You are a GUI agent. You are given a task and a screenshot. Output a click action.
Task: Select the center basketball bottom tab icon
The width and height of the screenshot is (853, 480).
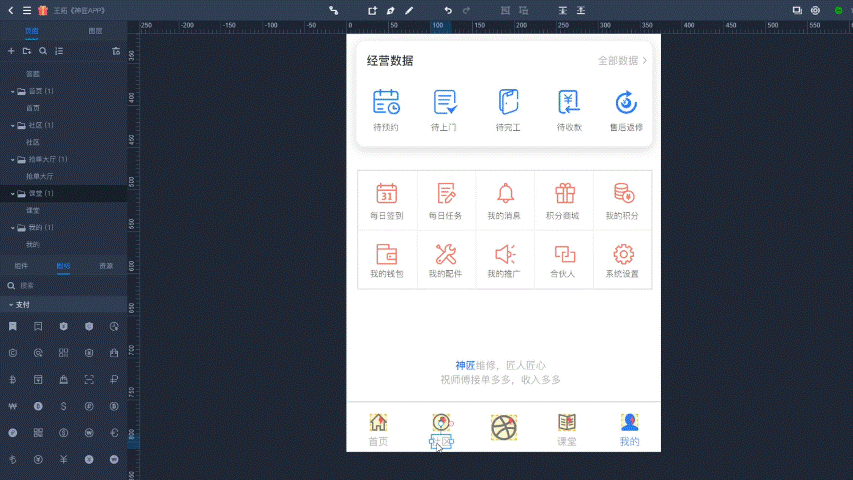504,427
